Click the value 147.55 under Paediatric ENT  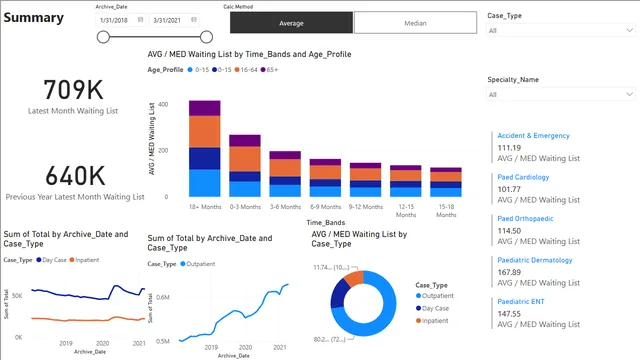coord(509,314)
